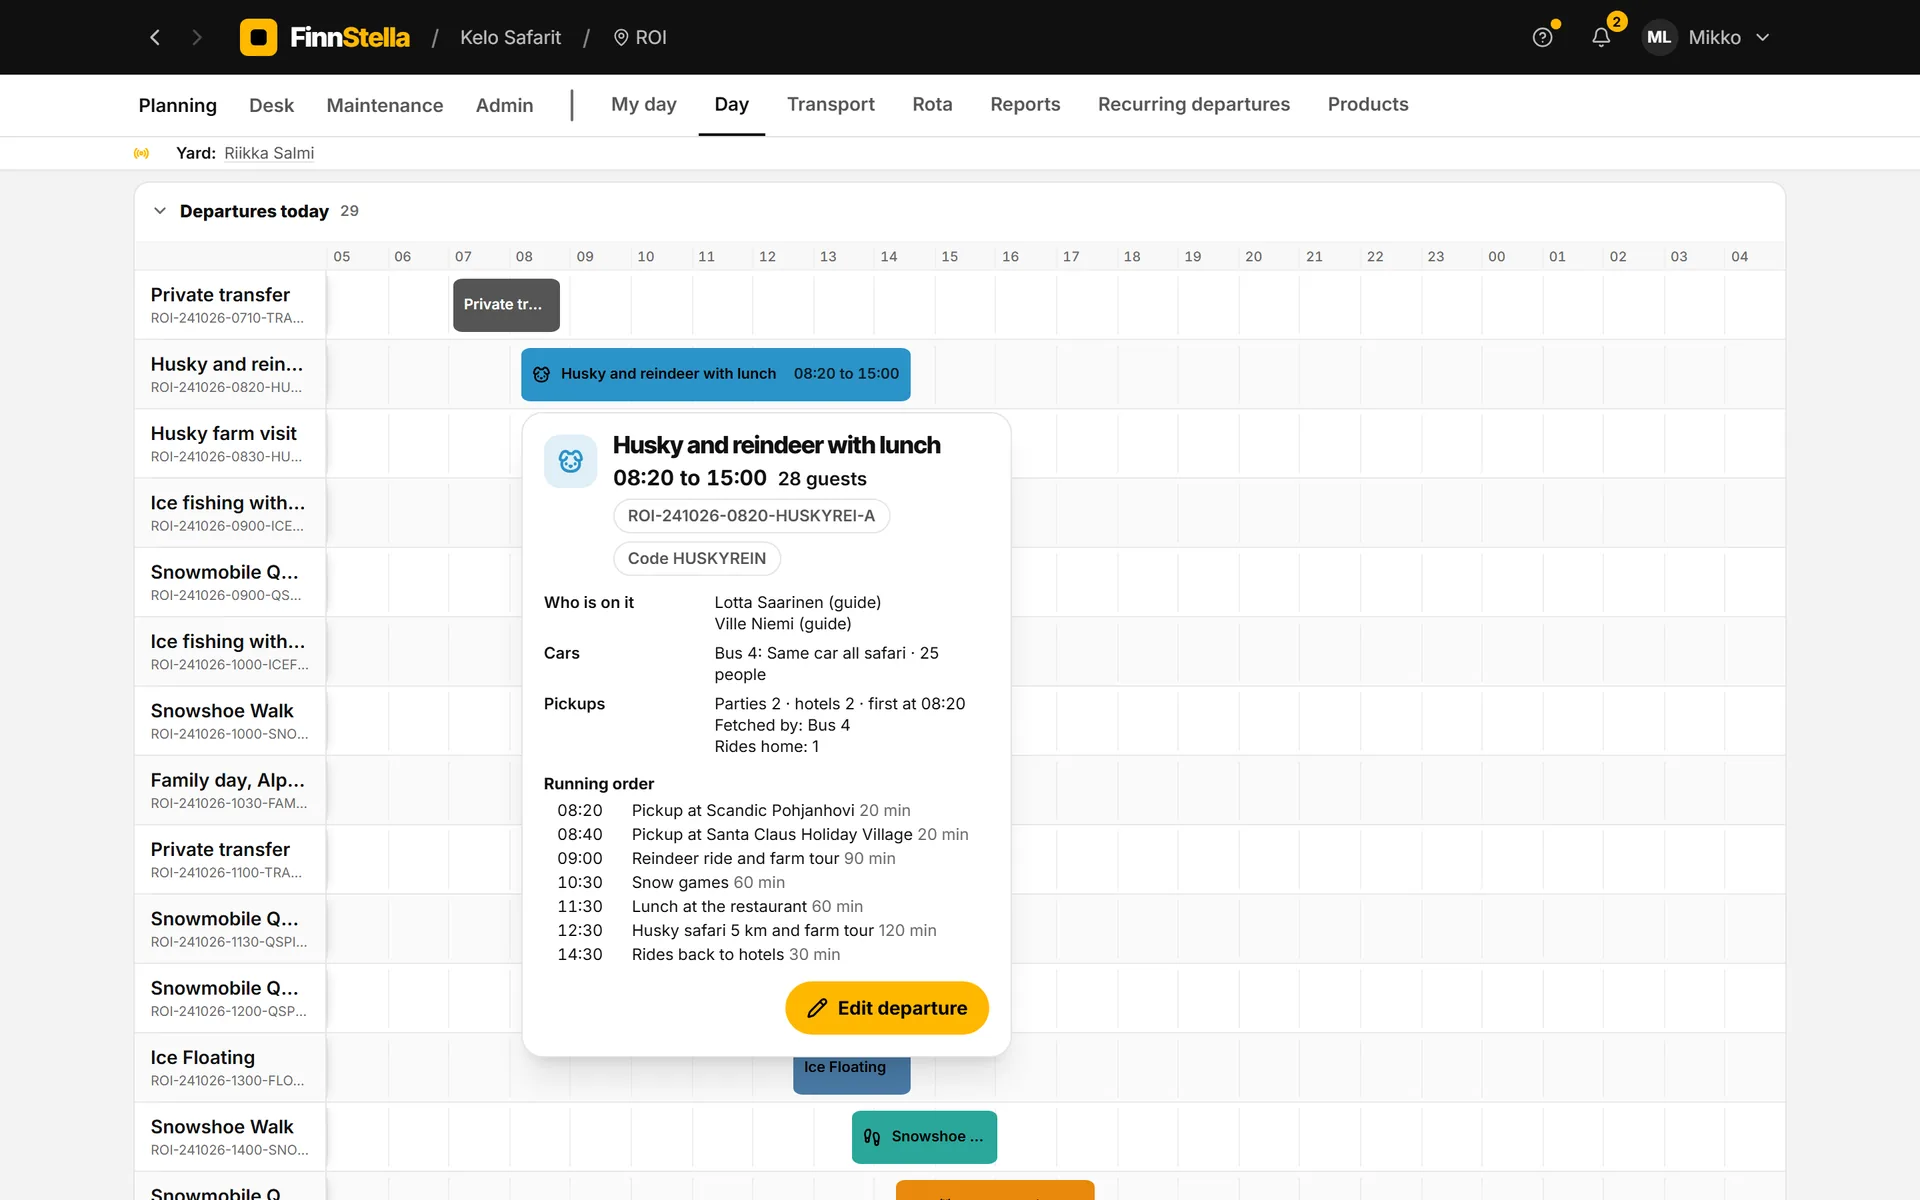Image resolution: width=1920 pixels, height=1200 pixels.
Task: Select the Ice Floating timeline block
Action: pyautogui.click(x=852, y=1074)
